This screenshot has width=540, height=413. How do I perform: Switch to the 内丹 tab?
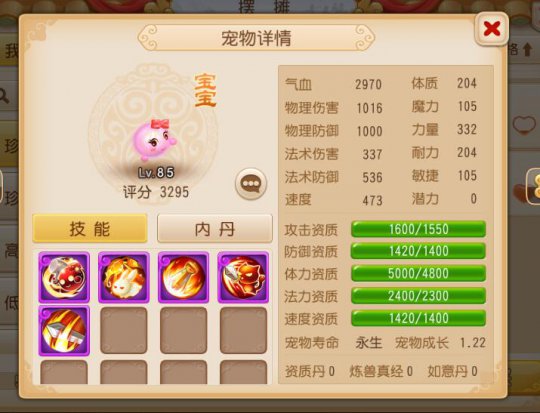[x=215, y=228]
